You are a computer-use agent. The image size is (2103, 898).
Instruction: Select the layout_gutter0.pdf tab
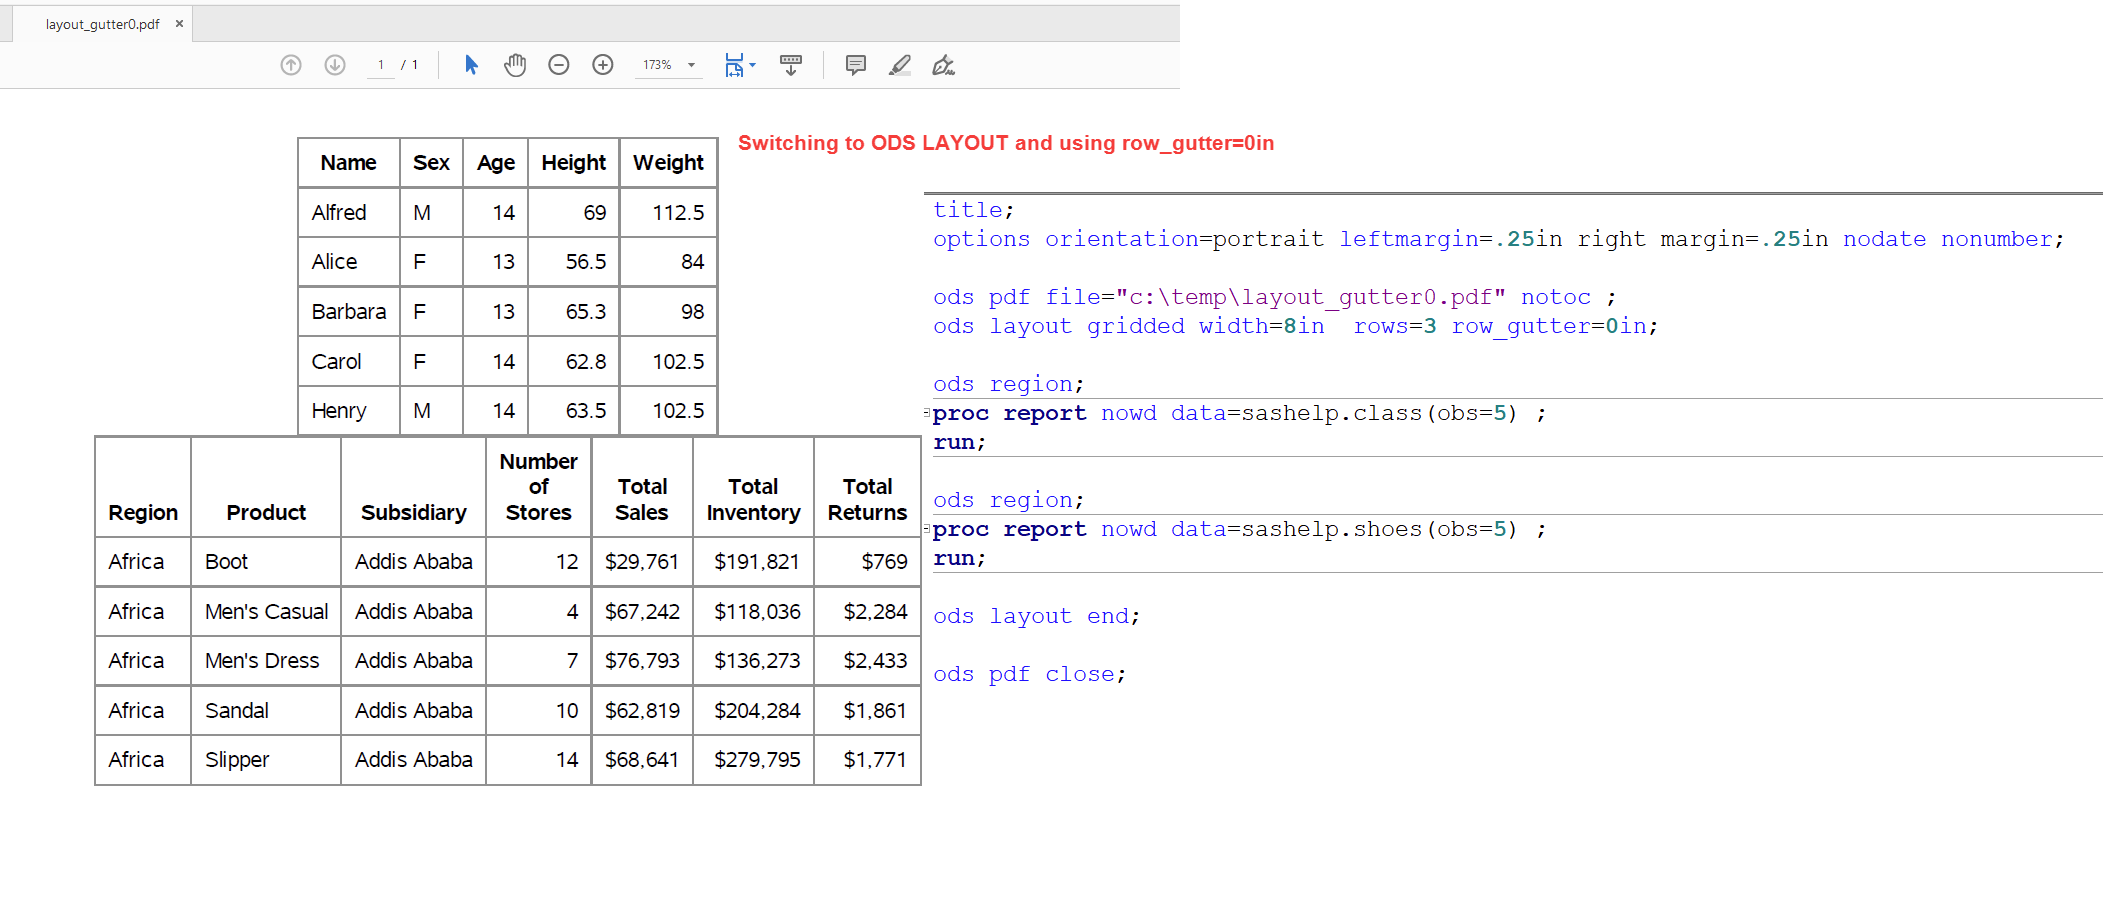coord(102,24)
